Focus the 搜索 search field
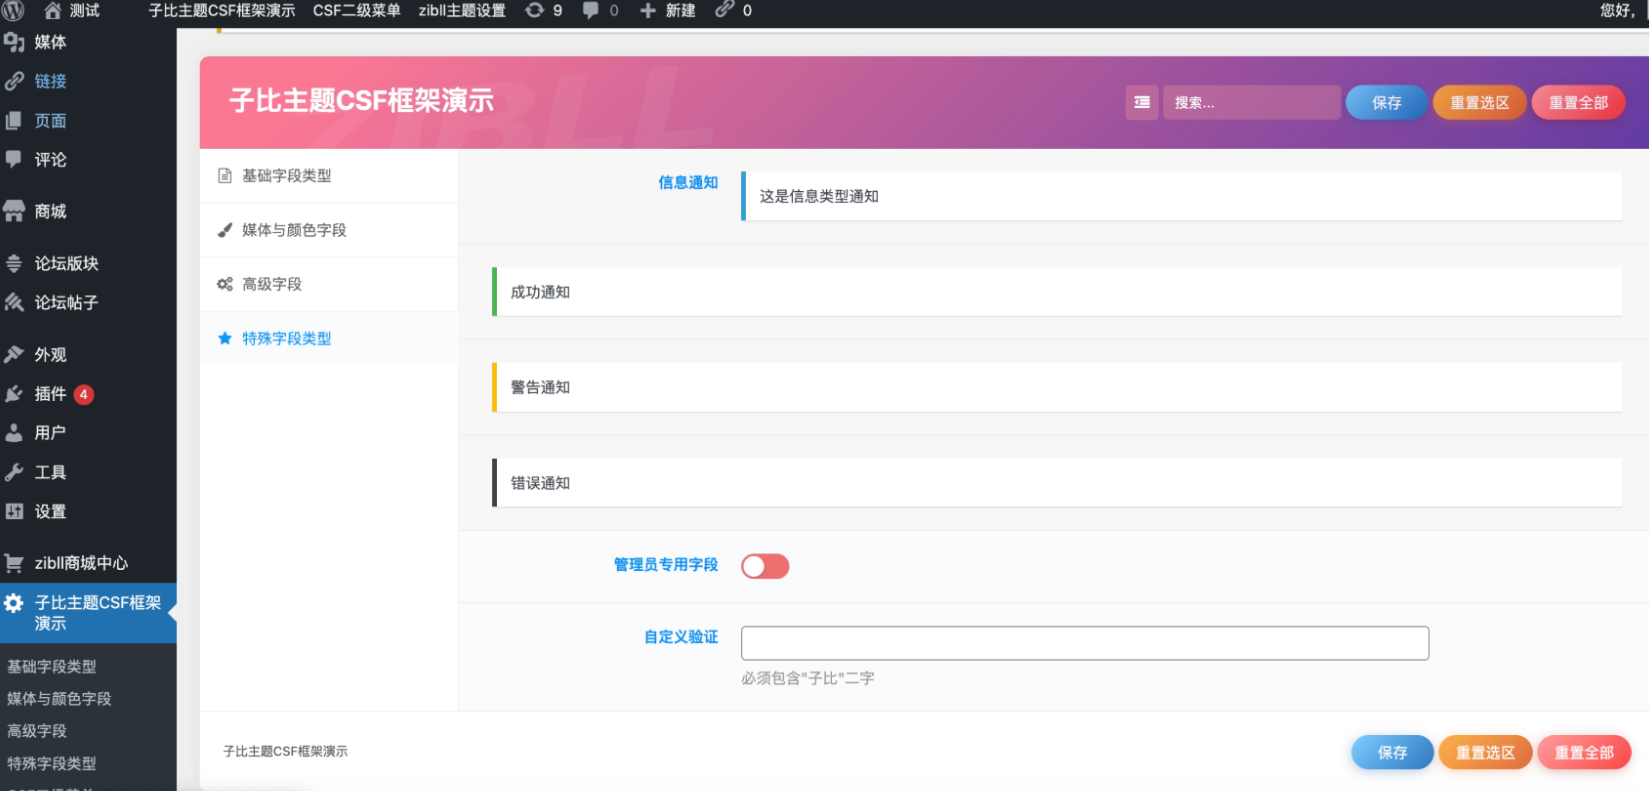The height and width of the screenshot is (791, 1649). tap(1251, 102)
